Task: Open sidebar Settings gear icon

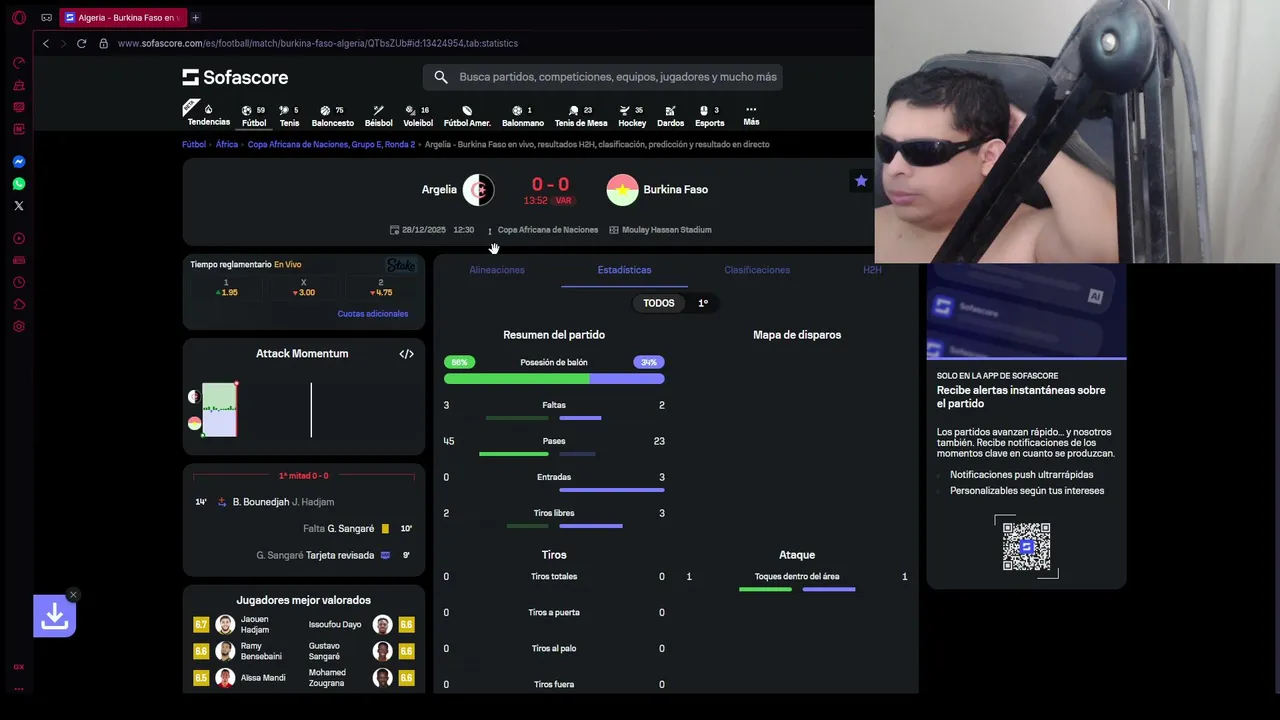Action: [18, 326]
